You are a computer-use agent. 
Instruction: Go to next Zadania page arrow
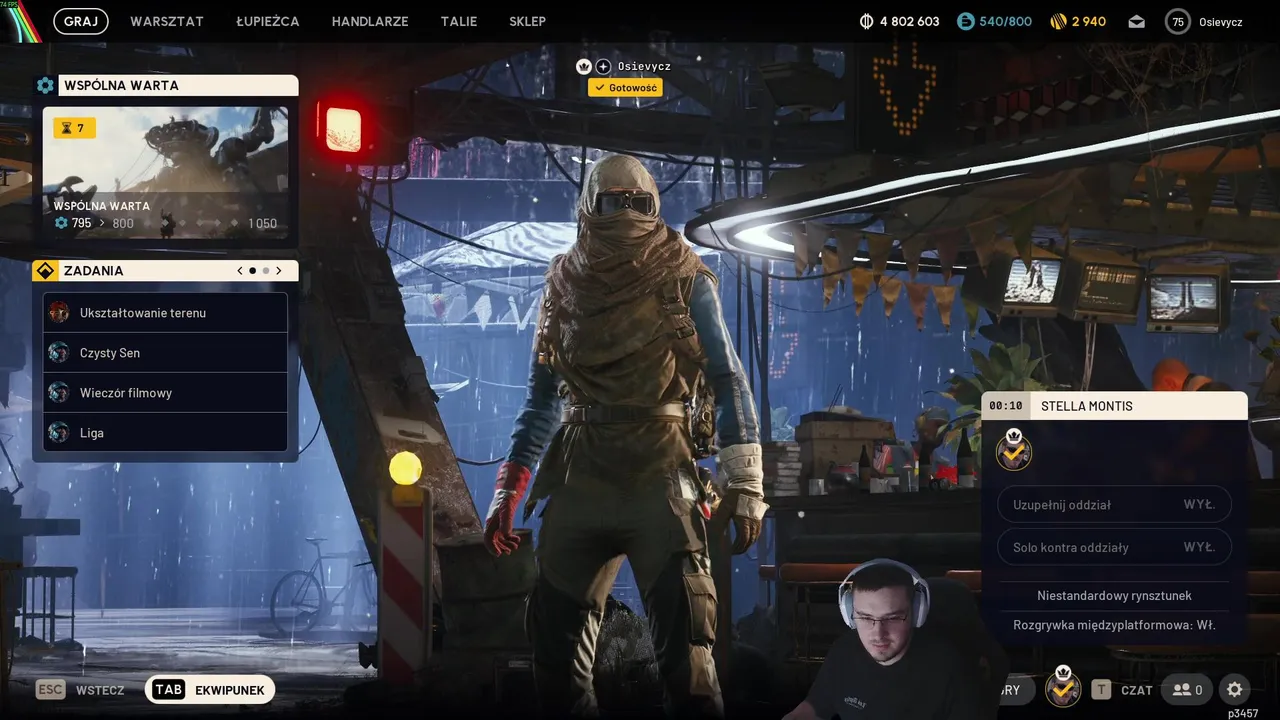(279, 271)
